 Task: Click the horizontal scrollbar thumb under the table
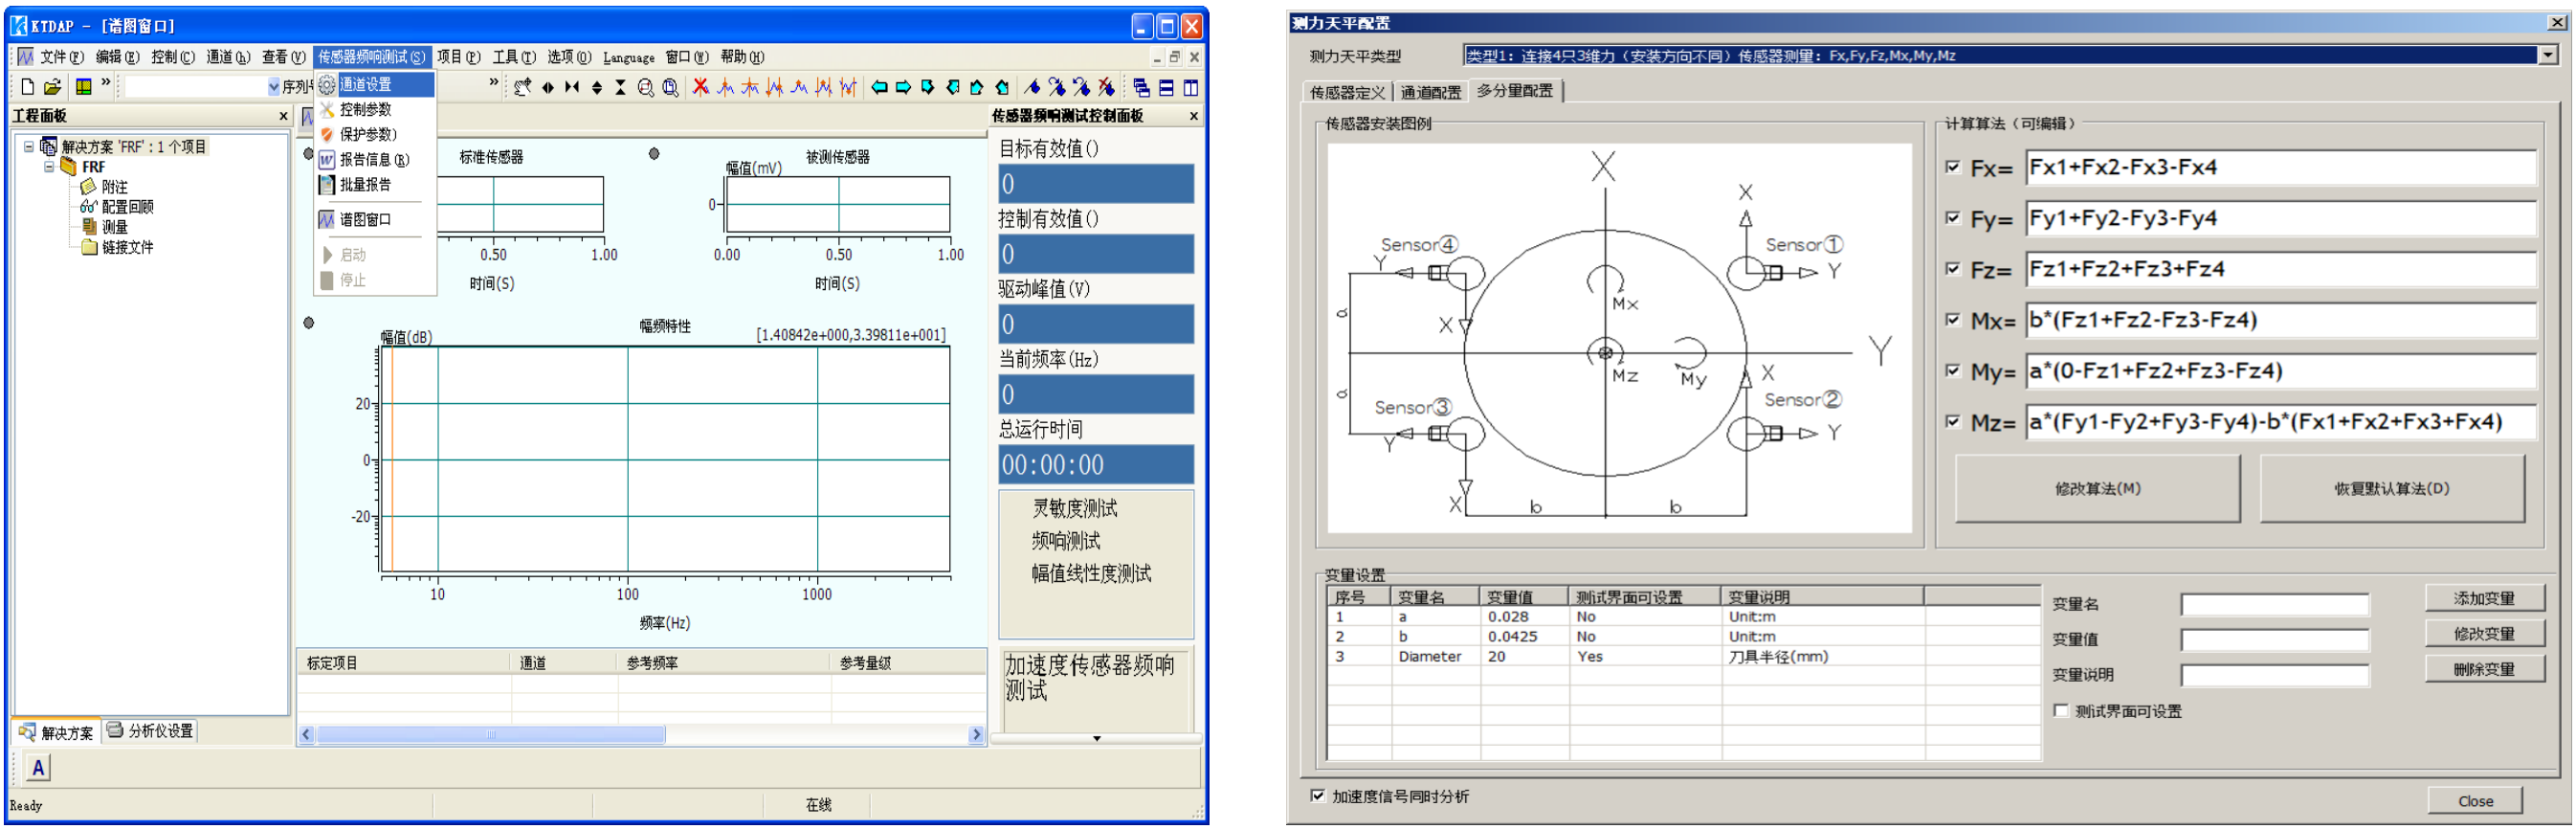click(x=491, y=735)
